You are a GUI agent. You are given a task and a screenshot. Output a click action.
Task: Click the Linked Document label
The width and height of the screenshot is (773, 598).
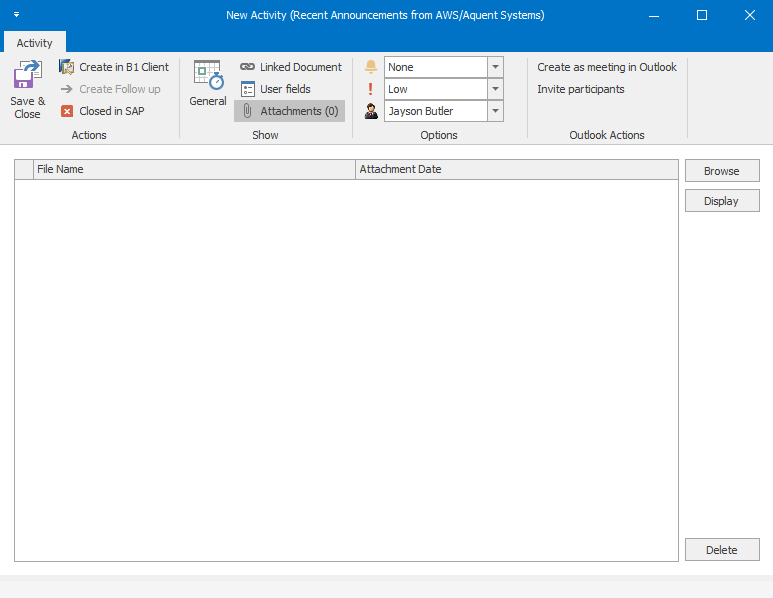pyautogui.click(x=301, y=67)
